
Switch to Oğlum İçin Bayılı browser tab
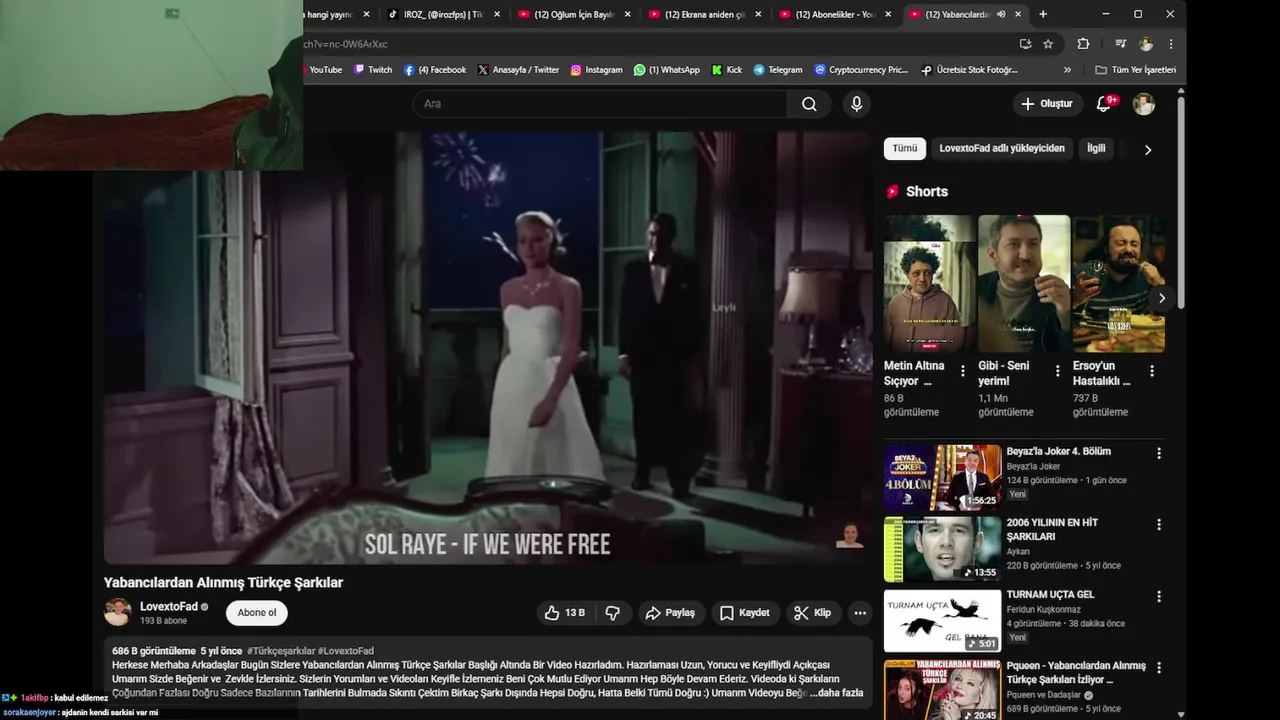576,14
